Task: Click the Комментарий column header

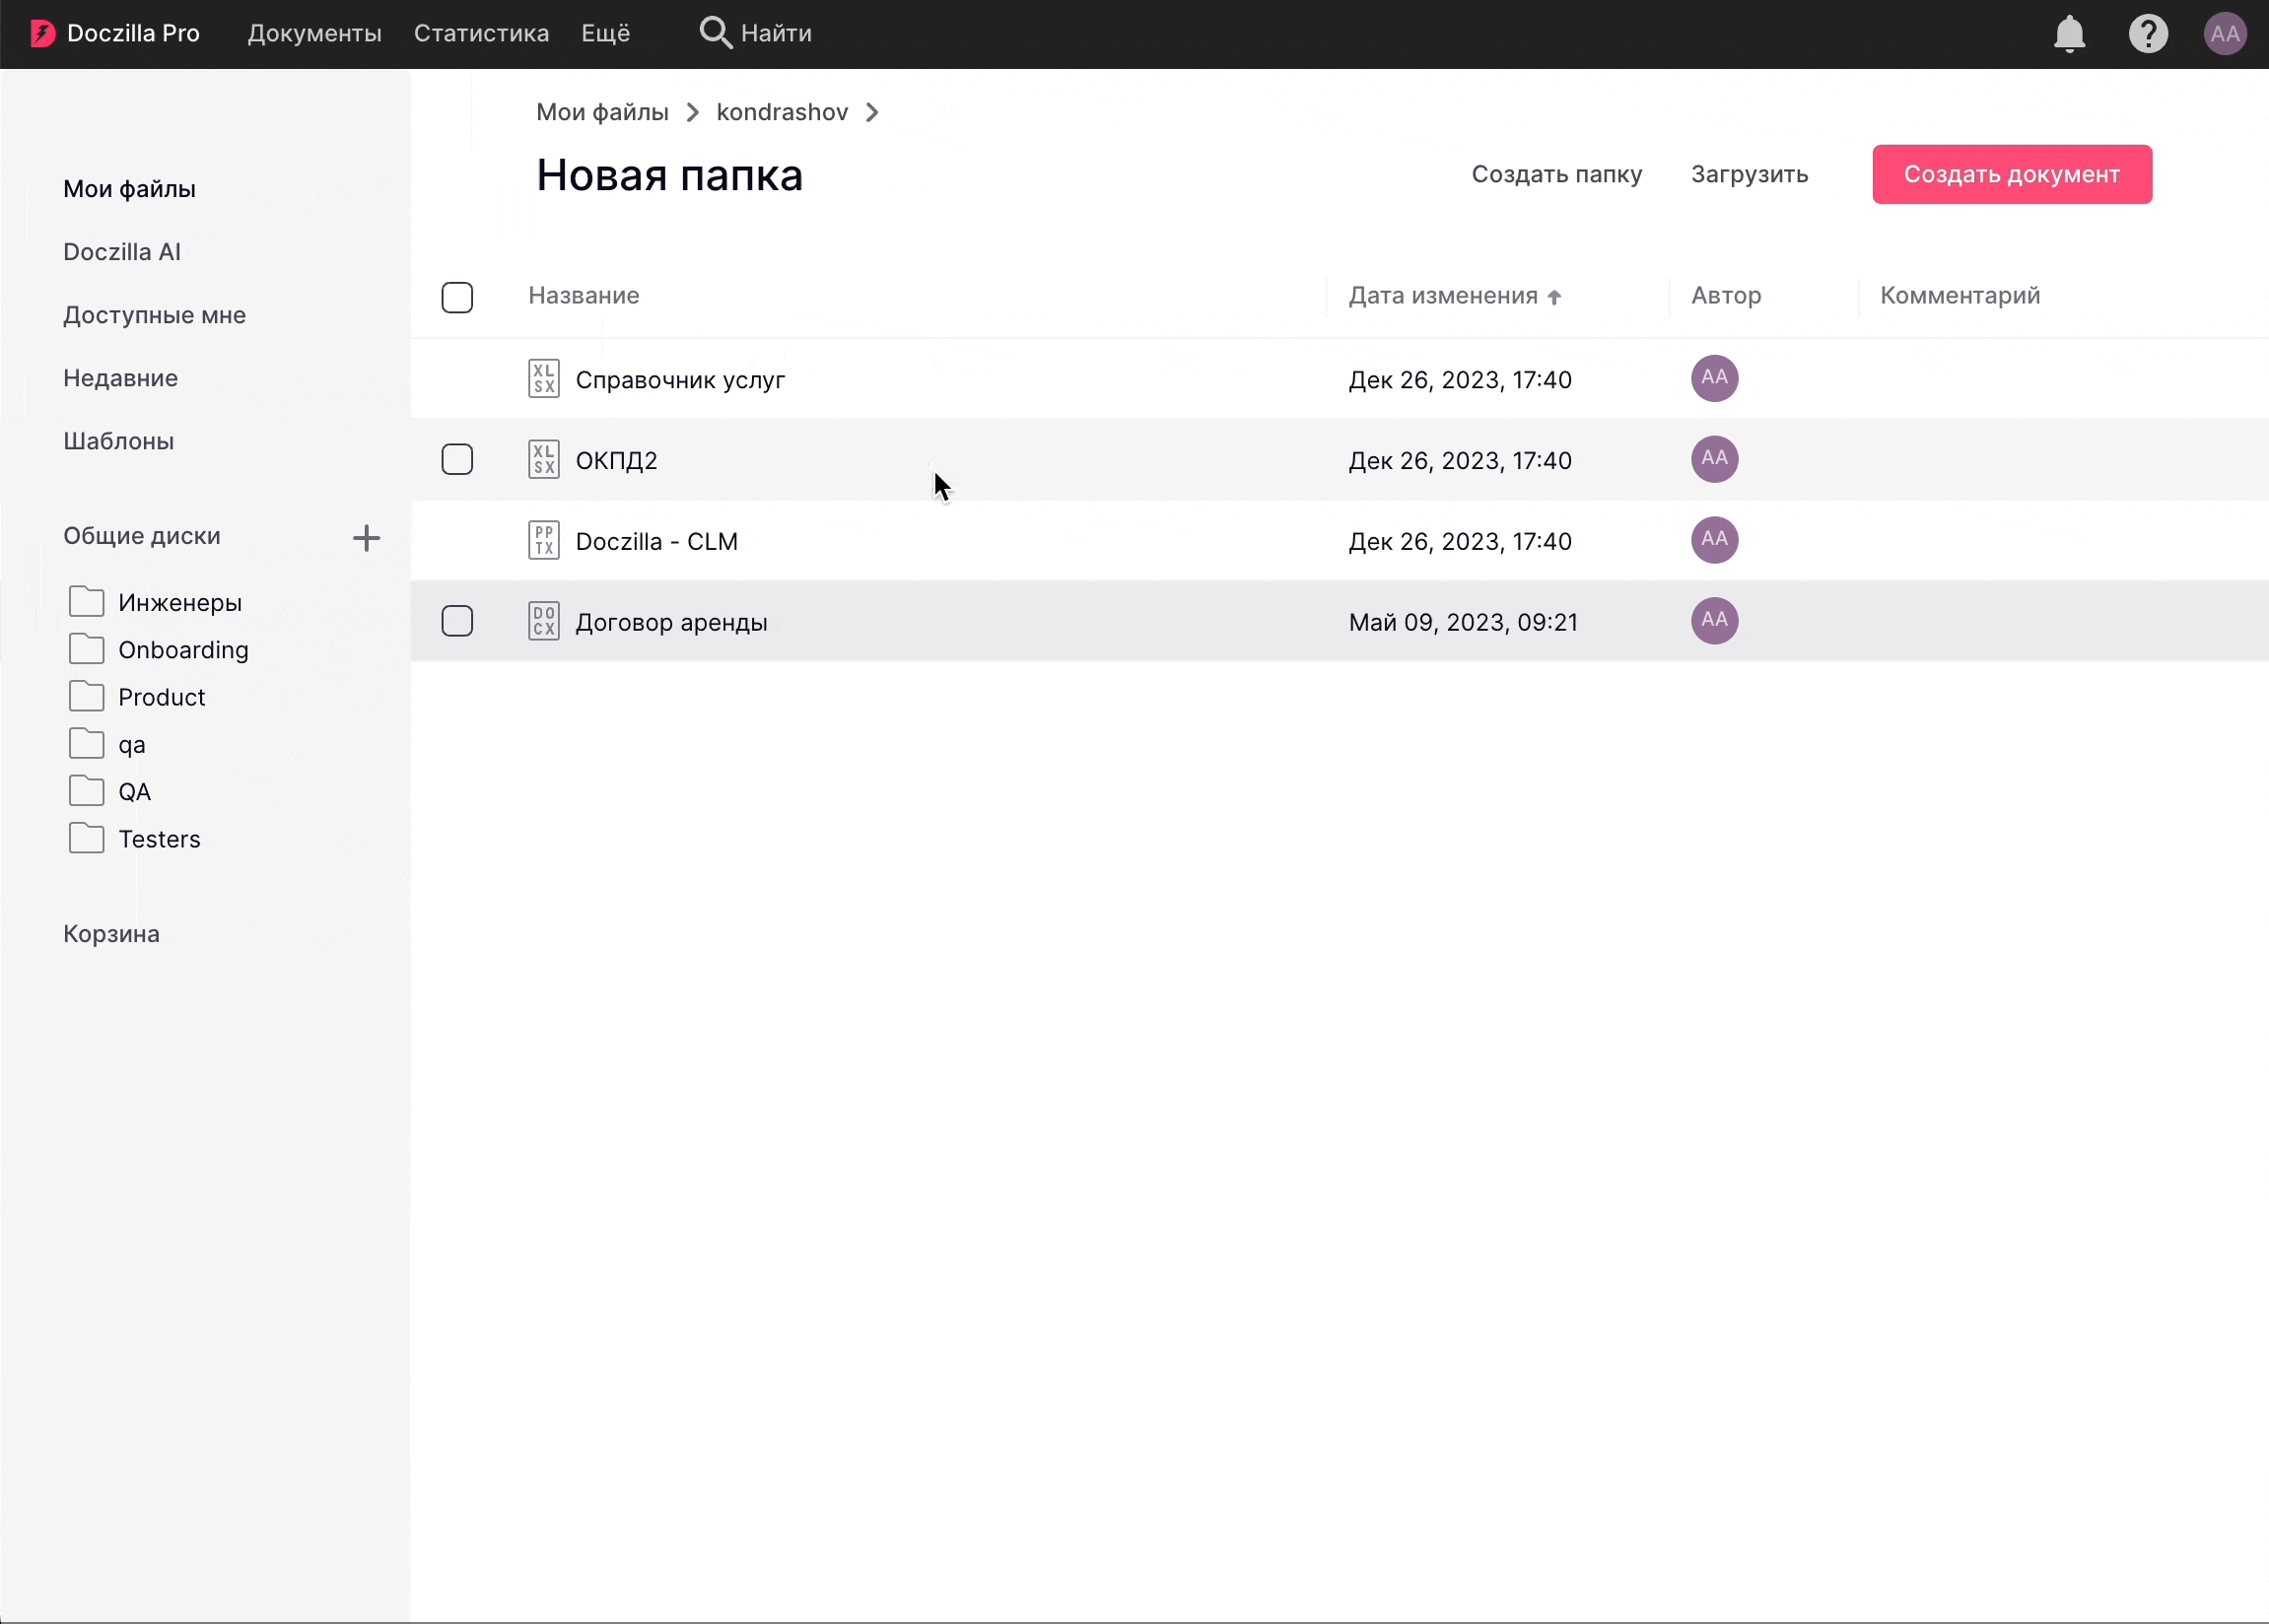Action: tap(1960, 295)
